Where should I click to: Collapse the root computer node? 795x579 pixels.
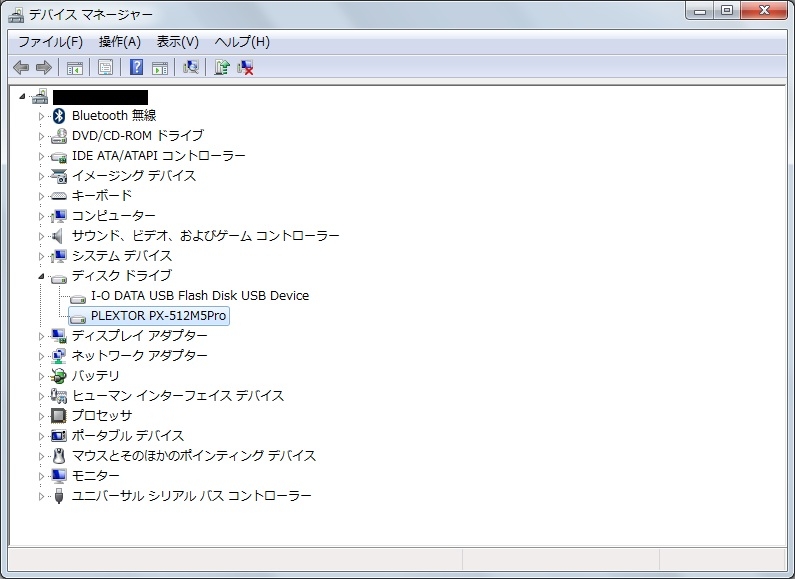(x=22, y=96)
